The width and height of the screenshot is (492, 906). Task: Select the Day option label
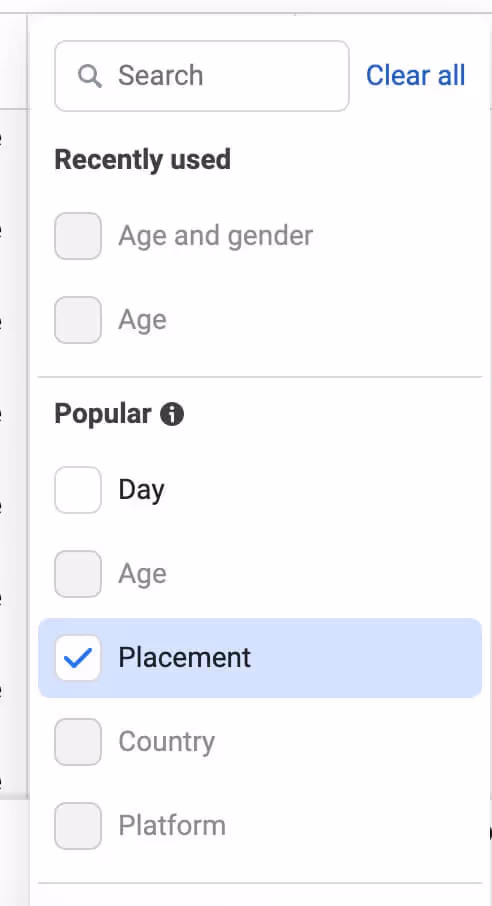(142, 490)
